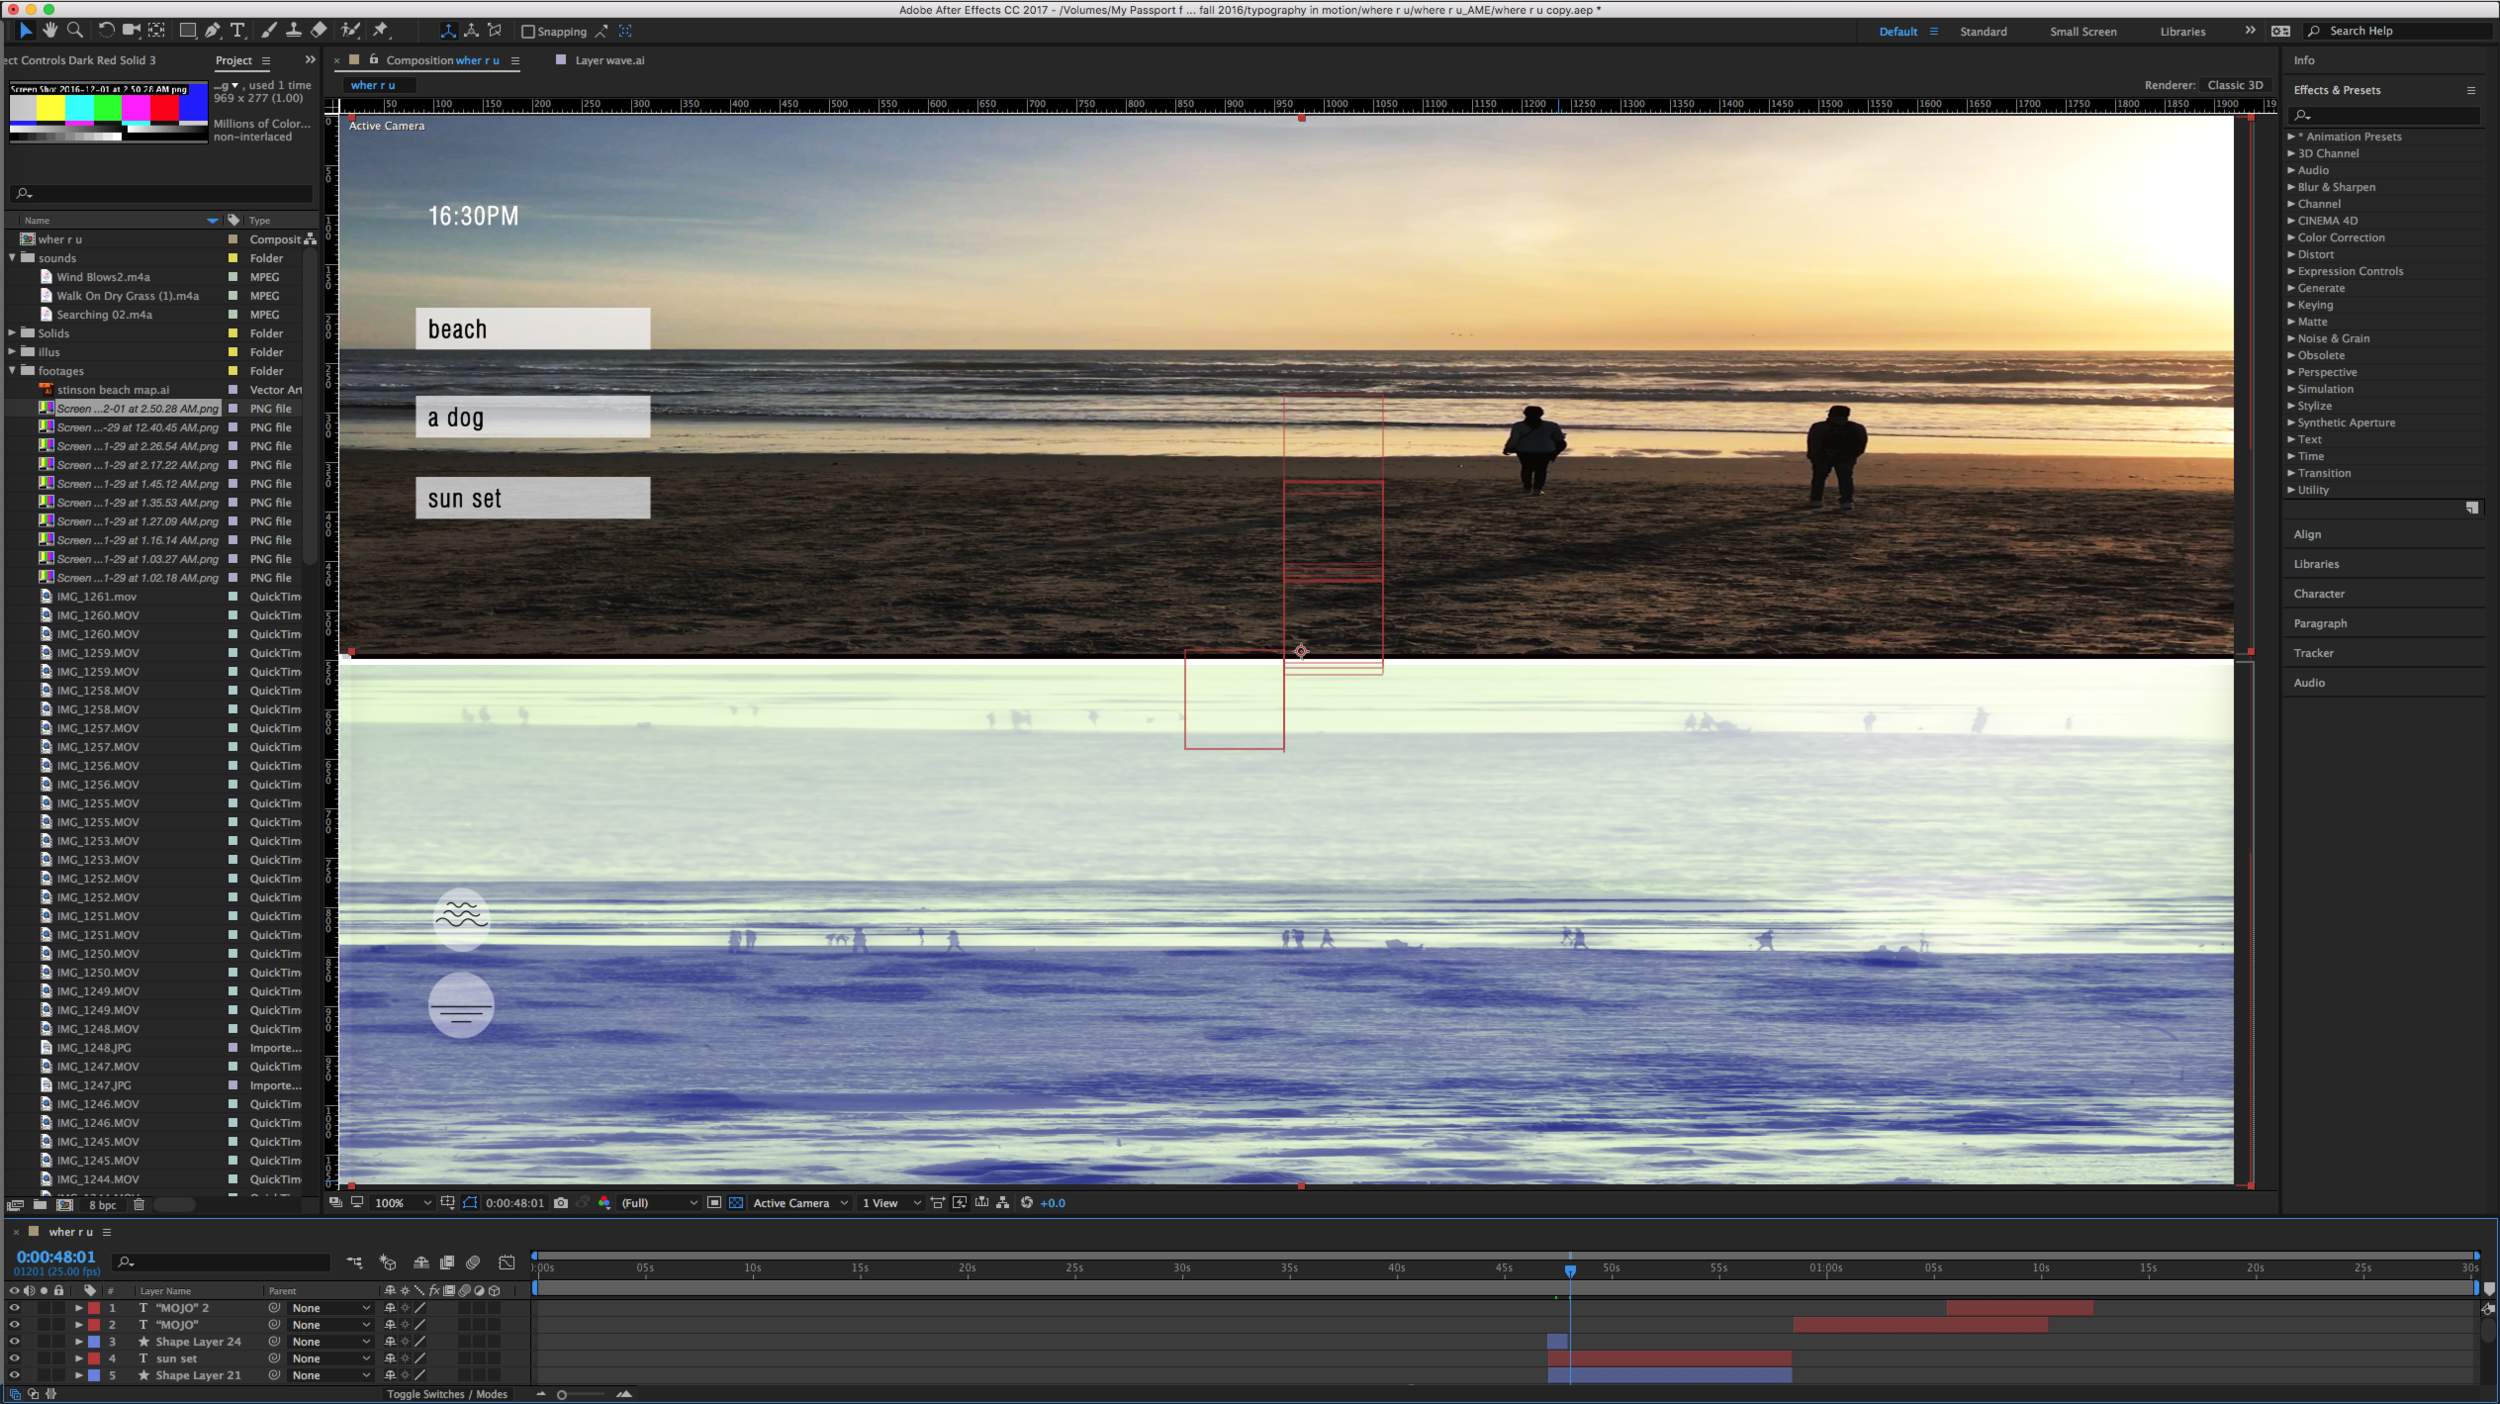Open the Layer wave.ai tab
Viewport: 2500px width, 1404px height.
609,60
